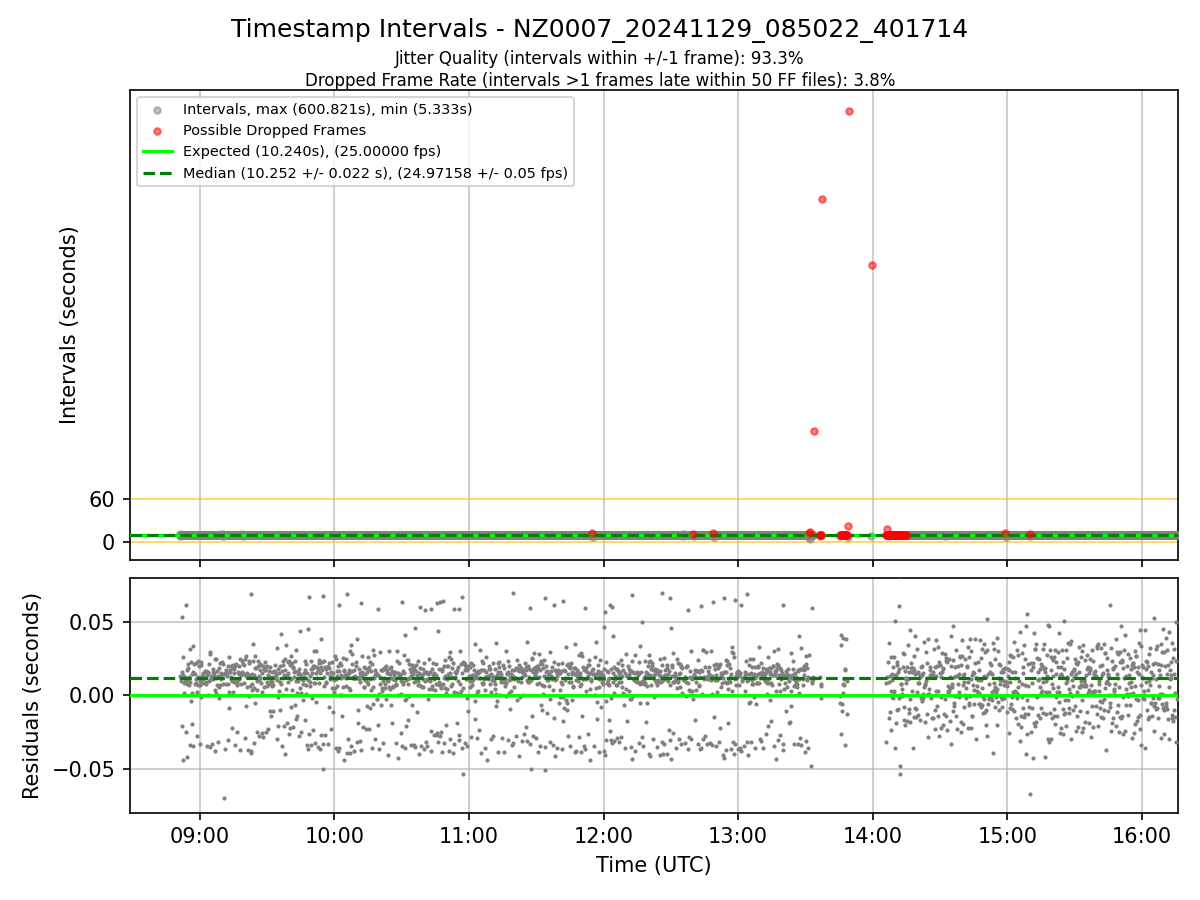Image resolution: width=1200 pixels, height=900 pixels.
Task: Click the gray dot marker in the legend
Action: point(157,109)
